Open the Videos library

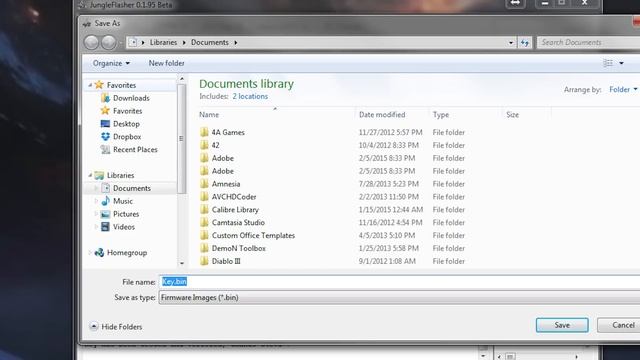tap(118, 227)
